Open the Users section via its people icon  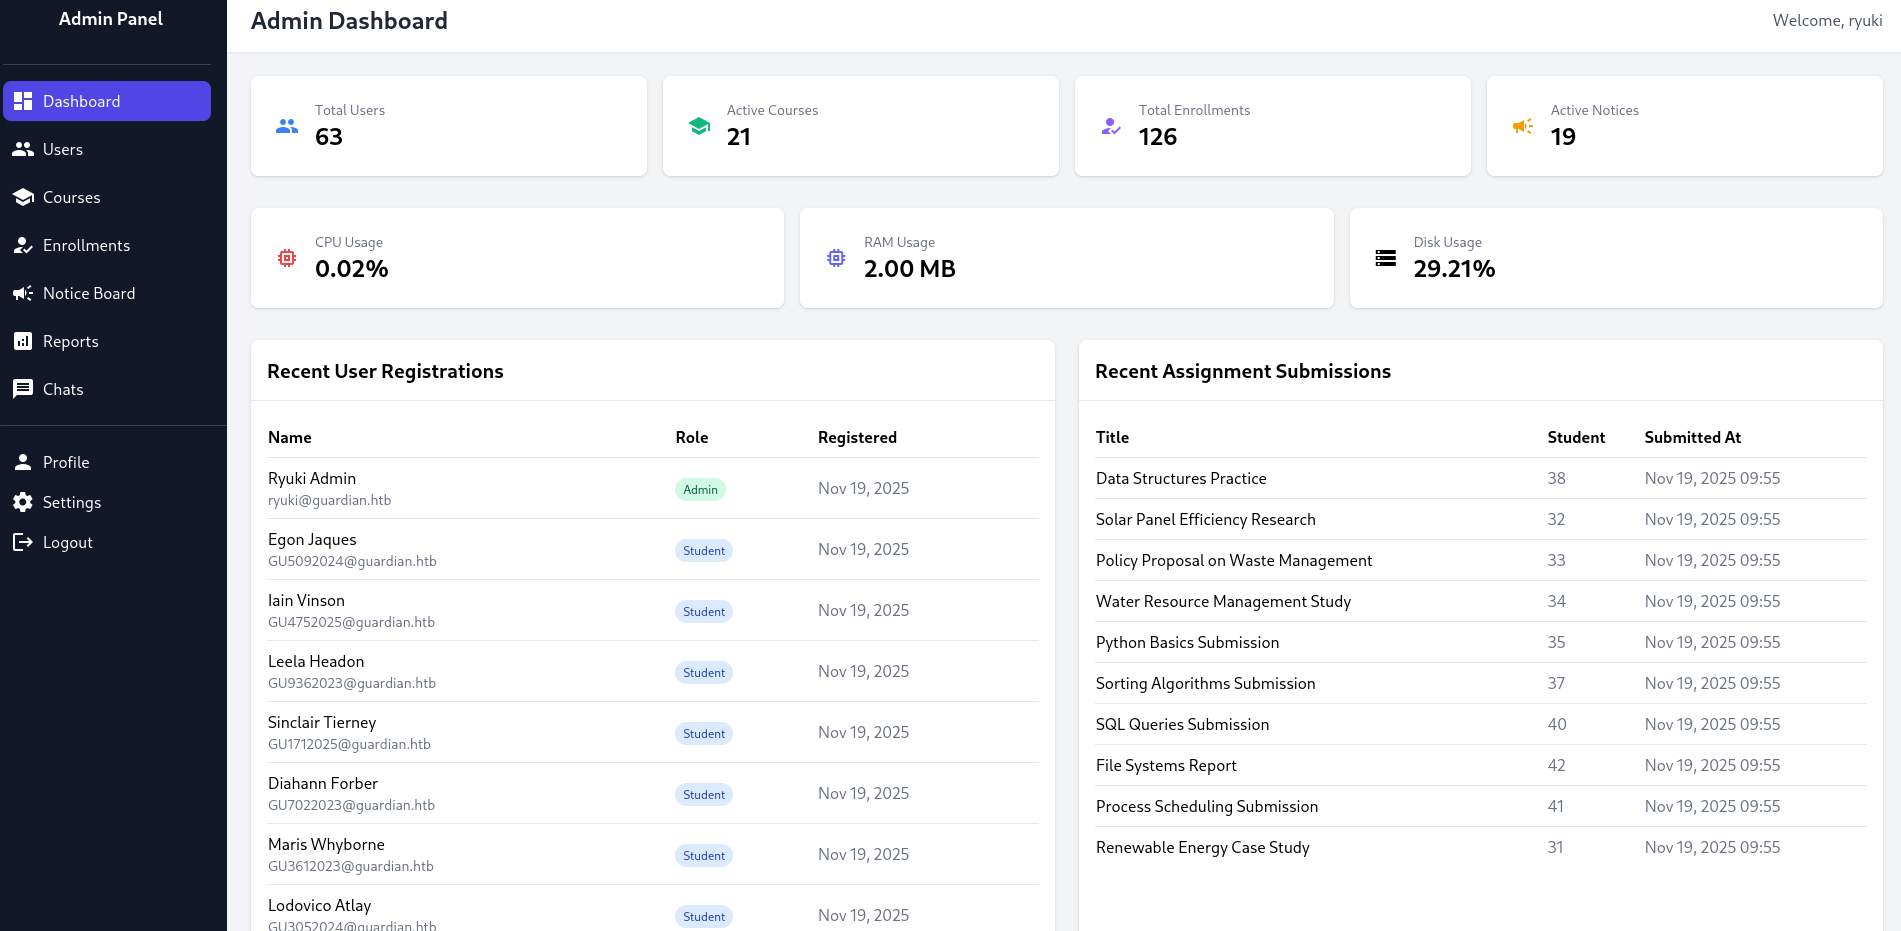[x=23, y=148]
